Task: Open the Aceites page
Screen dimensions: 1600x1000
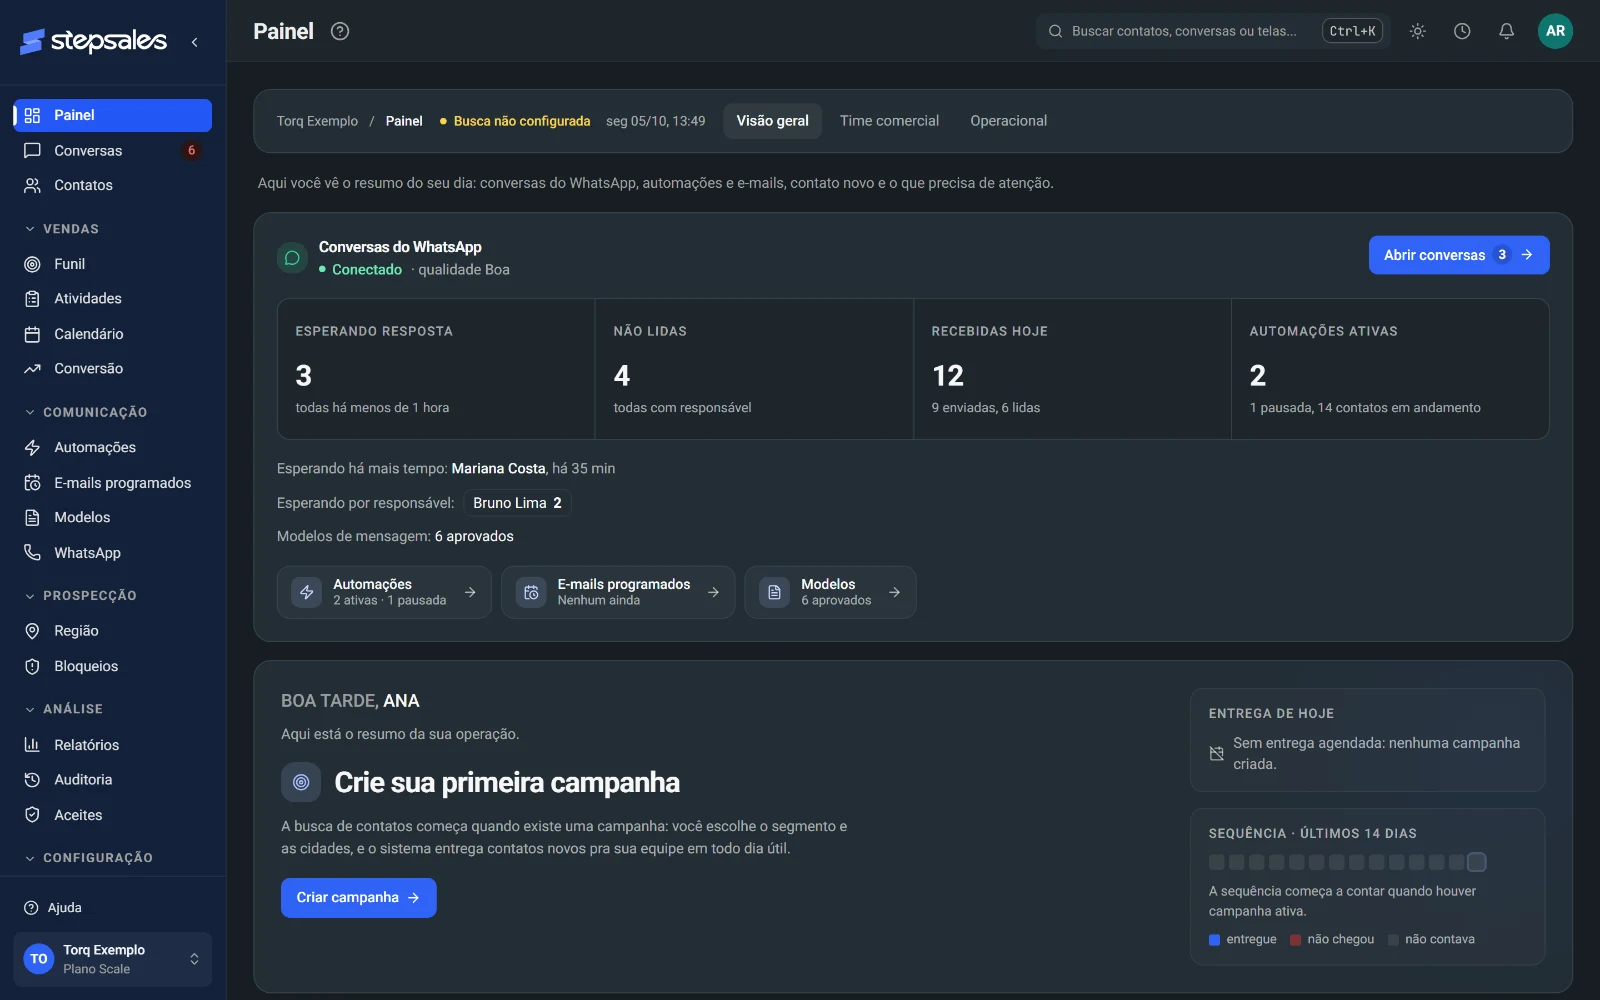Action: pyautogui.click(x=113, y=815)
